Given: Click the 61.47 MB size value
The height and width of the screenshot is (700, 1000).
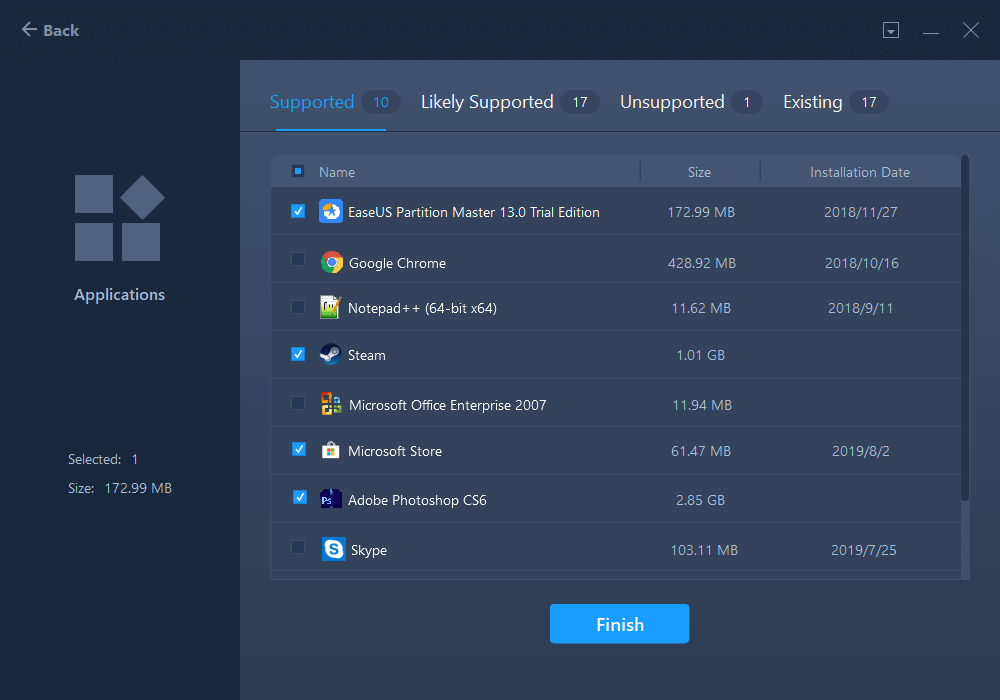Looking at the screenshot, I should (x=701, y=451).
